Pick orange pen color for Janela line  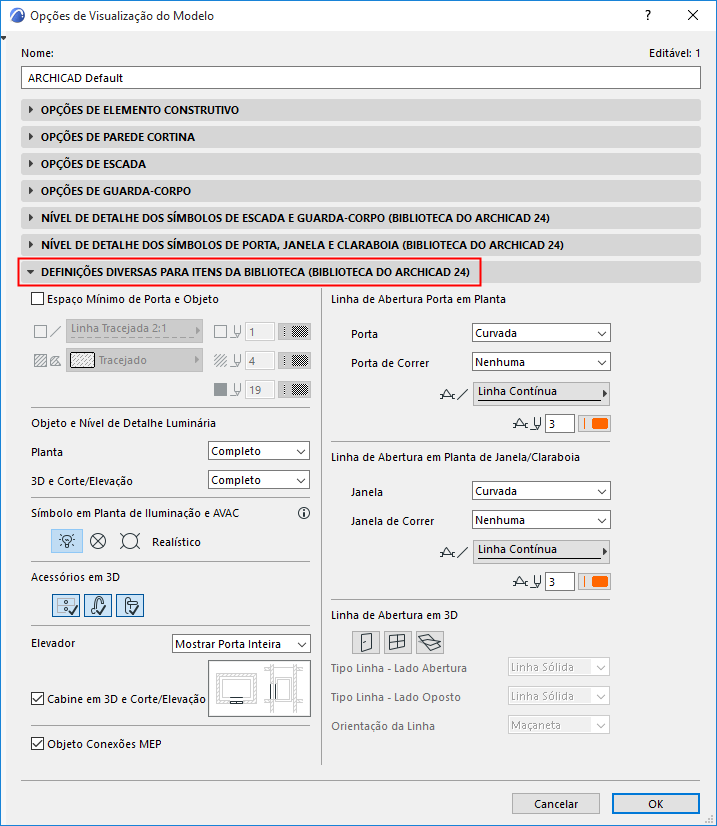click(594, 582)
